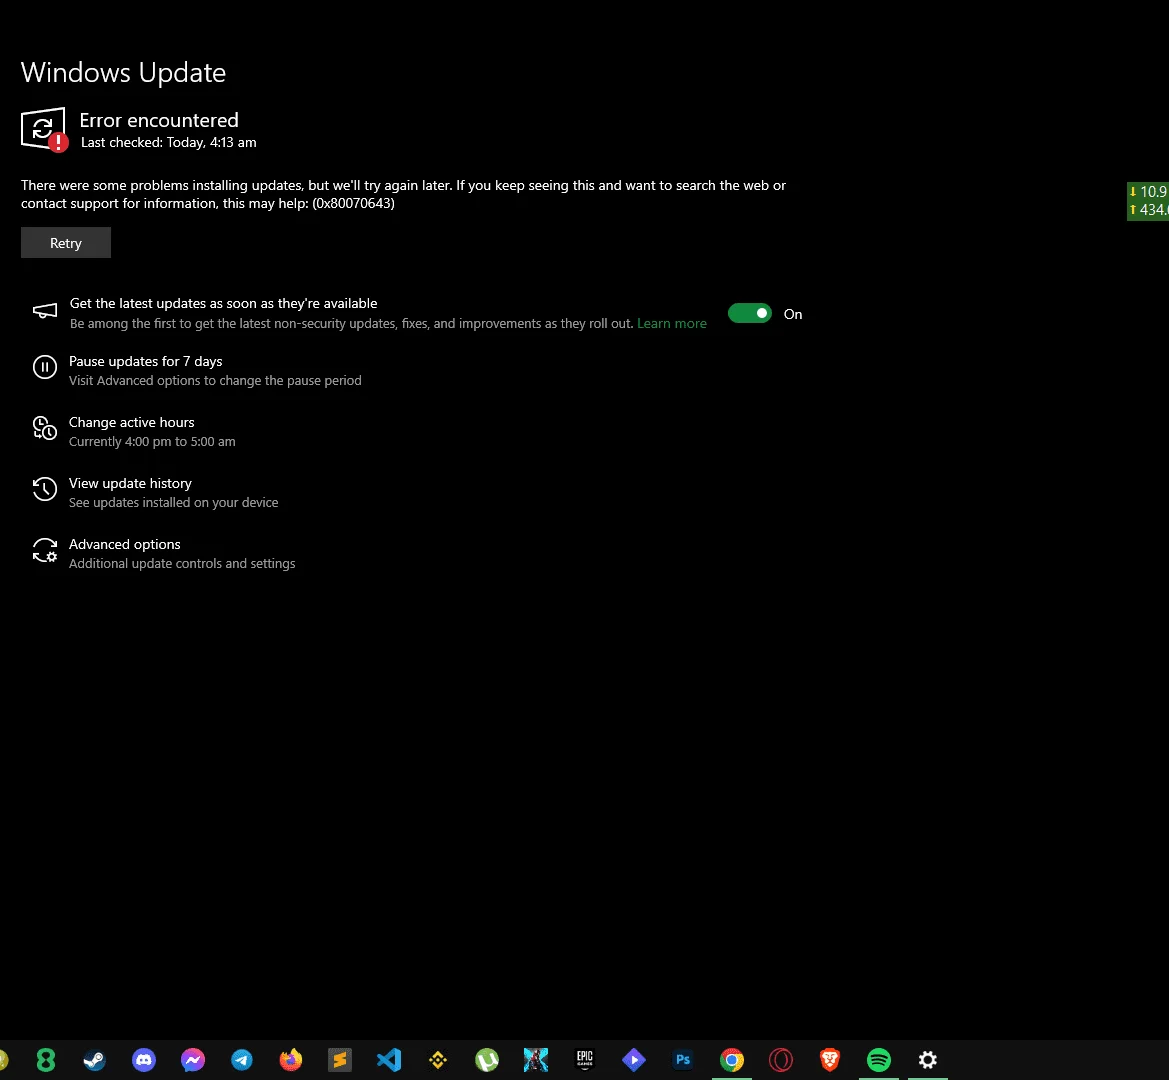
Task: Open Advanced options
Action: tap(125, 545)
